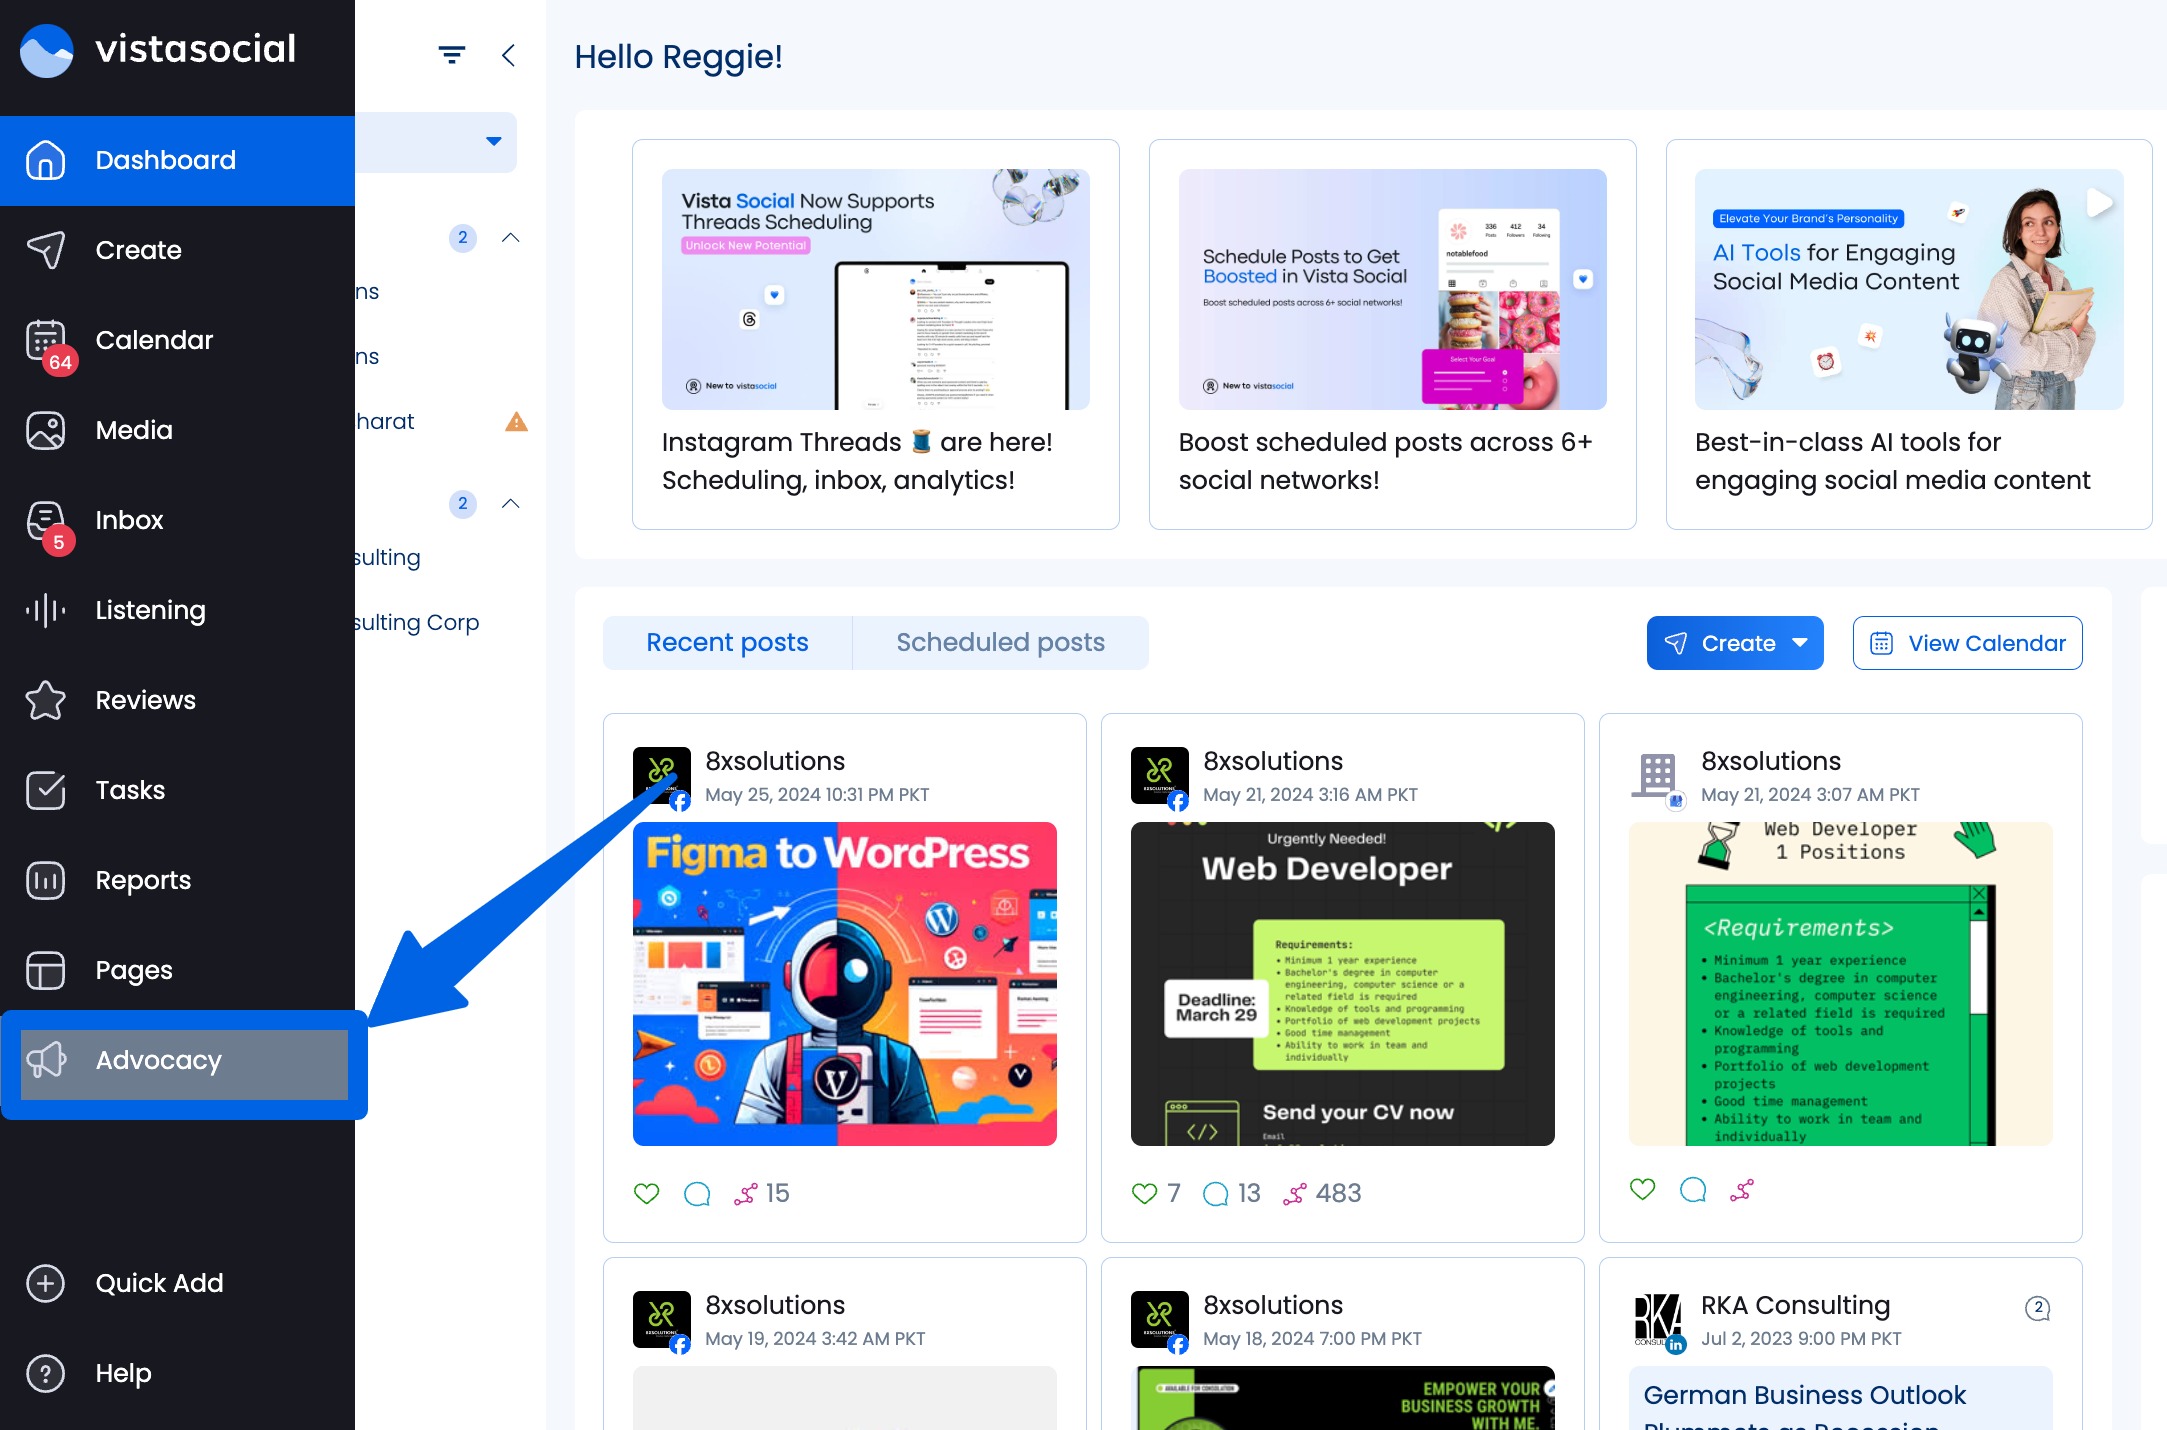Switch to the Scheduled posts tab
Viewport: 2167px width, 1430px height.
pos(1000,642)
